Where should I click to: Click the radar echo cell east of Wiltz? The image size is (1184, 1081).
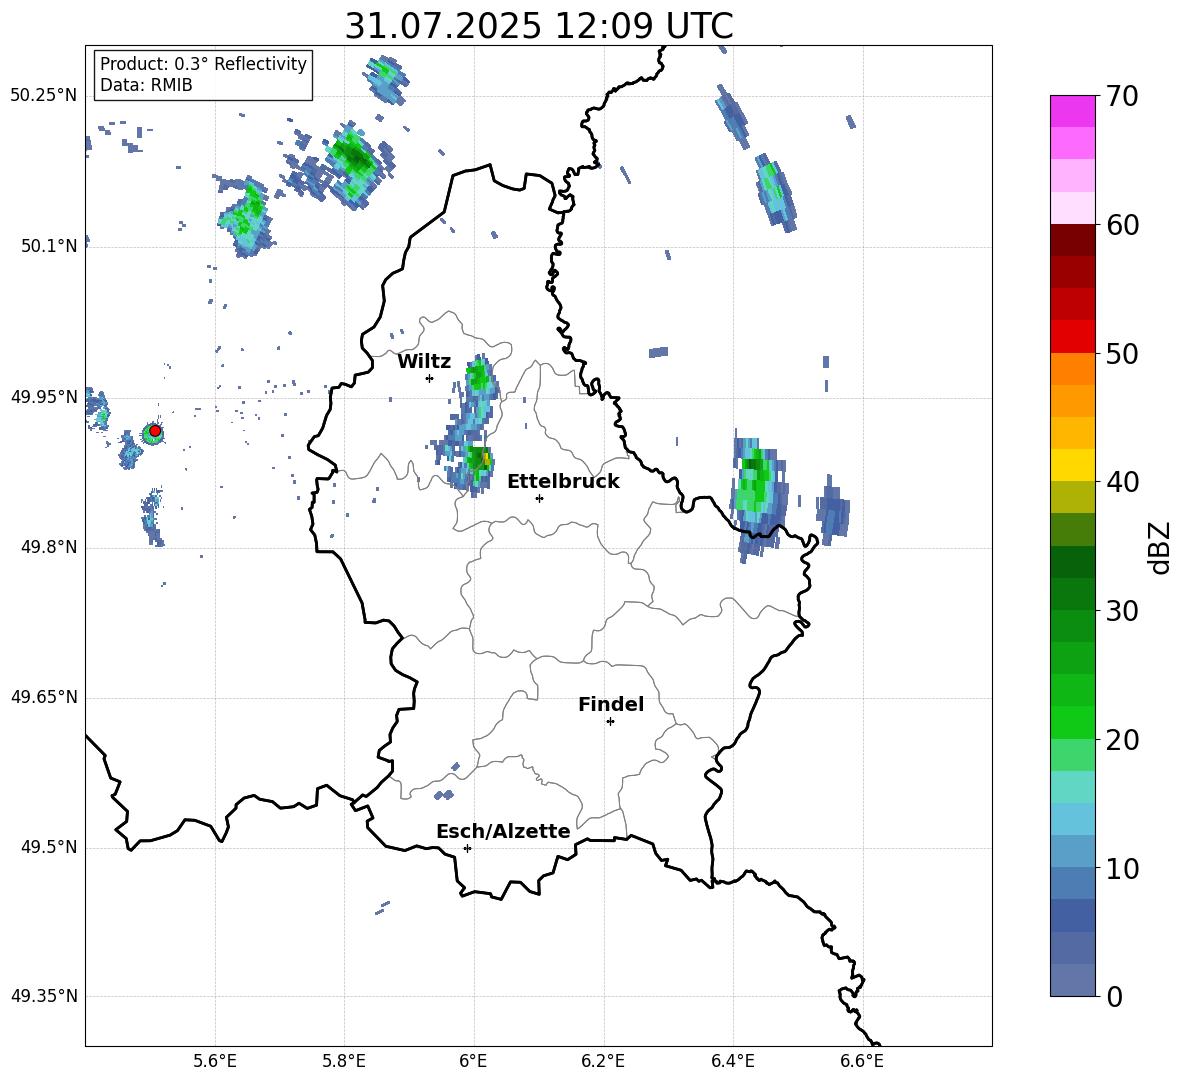(x=479, y=375)
